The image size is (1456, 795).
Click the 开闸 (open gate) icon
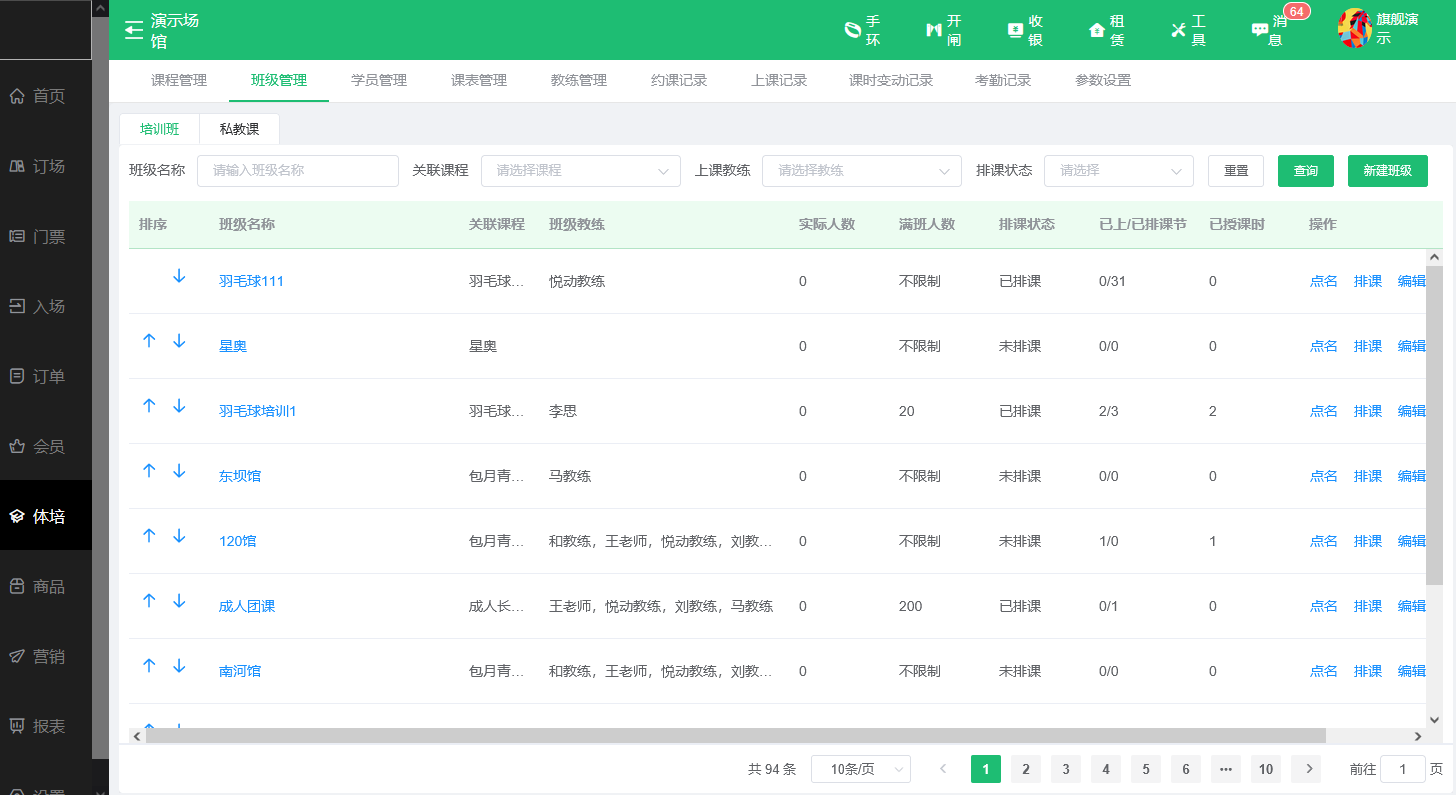tap(942, 30)
